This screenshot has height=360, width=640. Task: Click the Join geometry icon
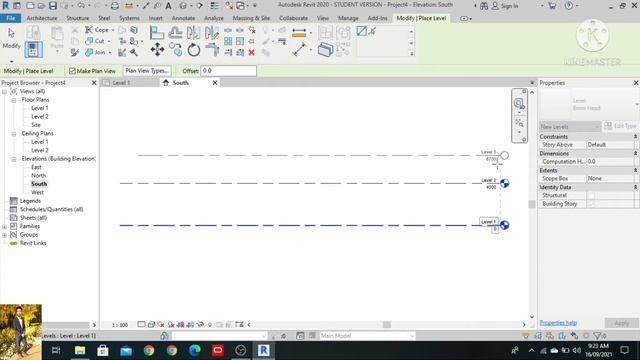[x=89, y=52]
